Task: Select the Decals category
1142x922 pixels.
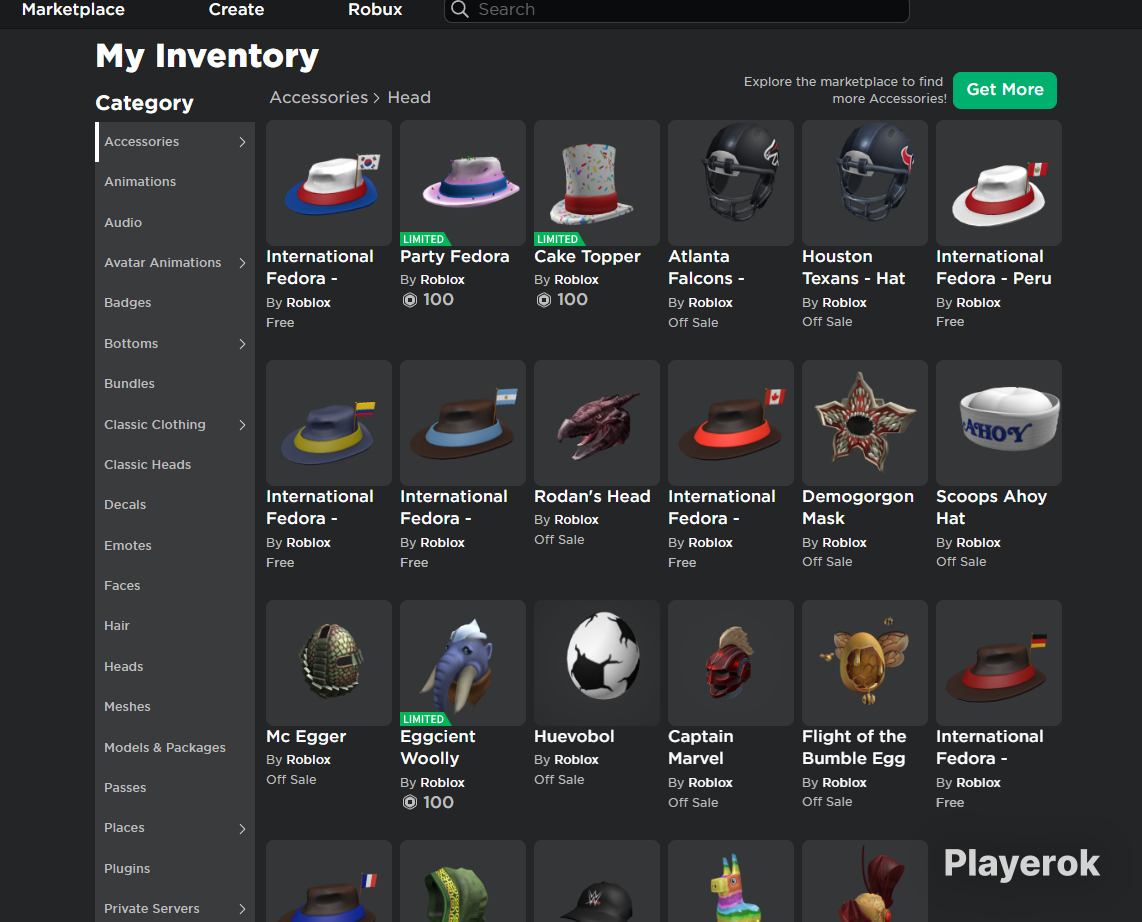Action: pos(125,505)
